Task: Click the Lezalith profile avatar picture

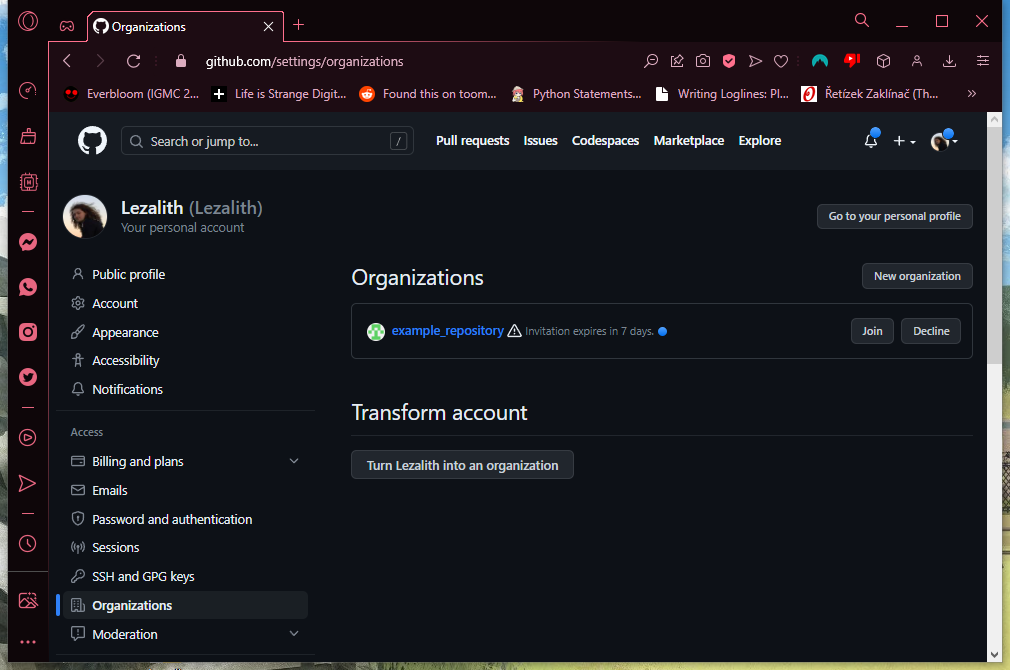Action: pyautogui.click(x=85, y=216)
